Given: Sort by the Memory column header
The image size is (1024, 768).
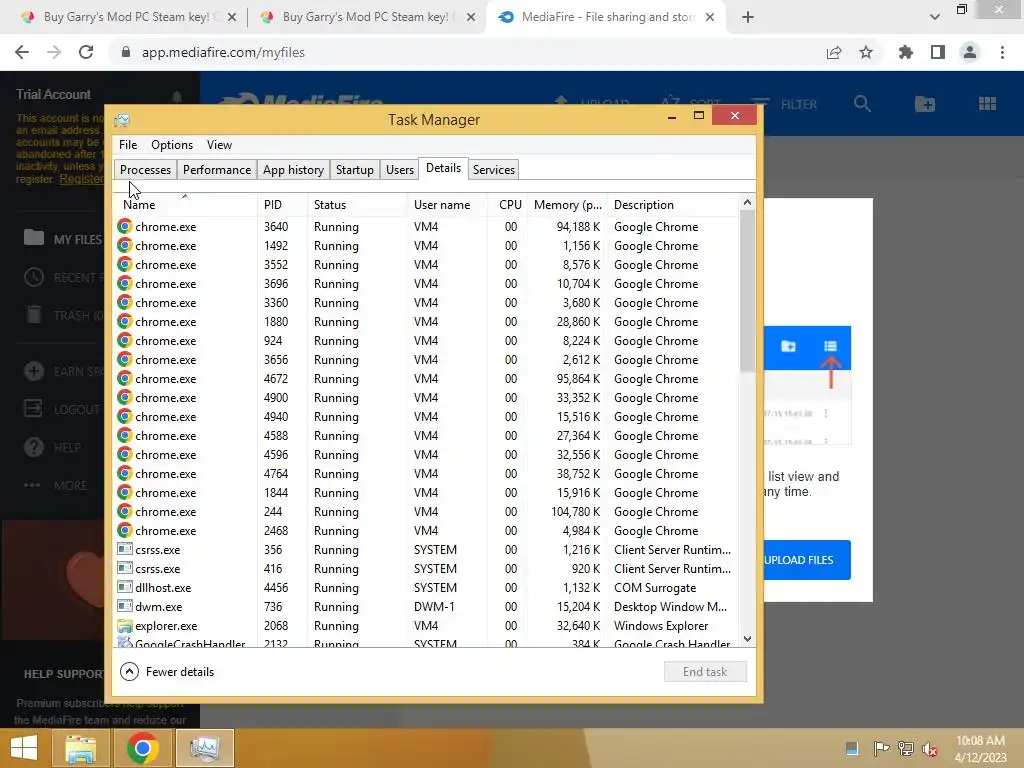Looking at the screenshot, I should click(567, 204).
